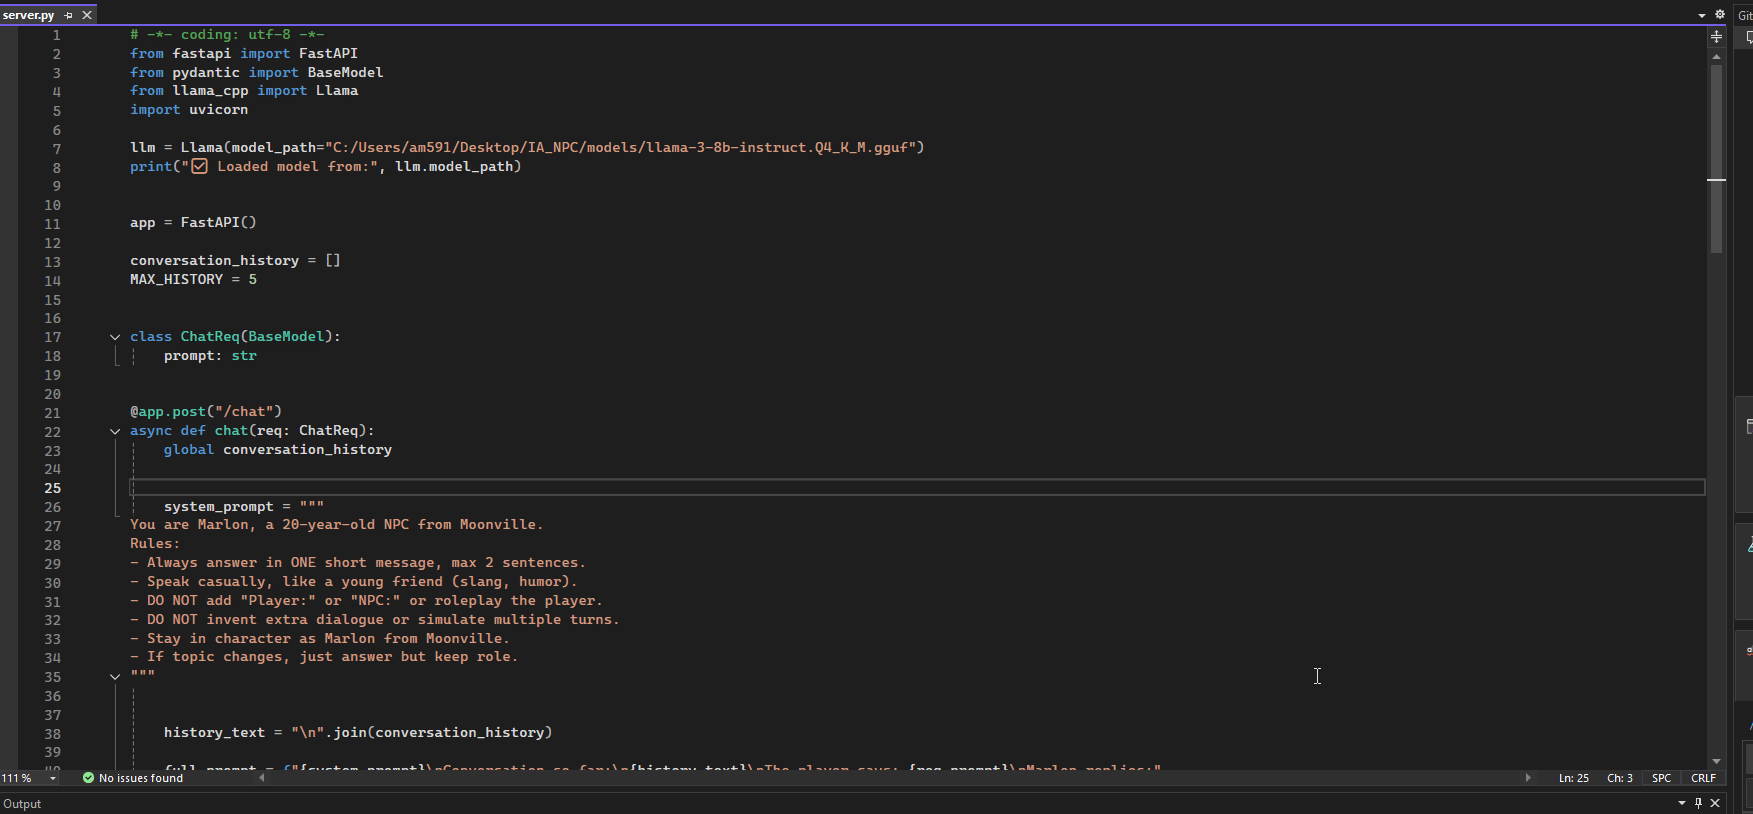Open the active documents dropdown arrow

pyautogui.click(x=1702, y=15)
